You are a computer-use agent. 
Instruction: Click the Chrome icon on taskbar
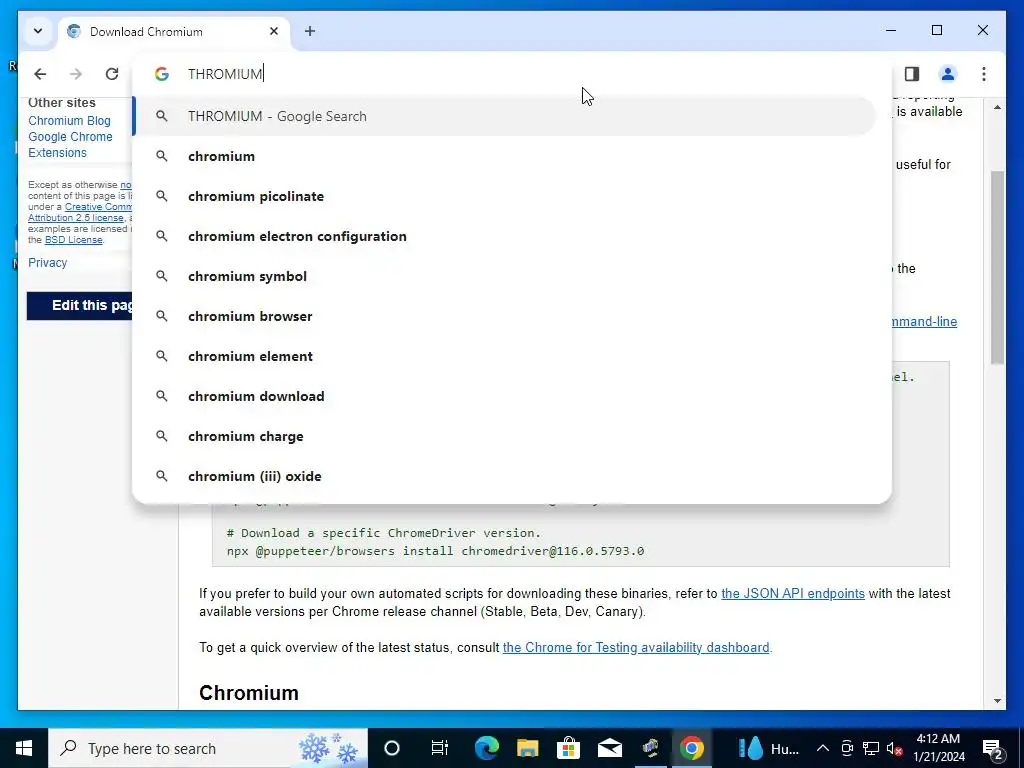click(692, 748)
